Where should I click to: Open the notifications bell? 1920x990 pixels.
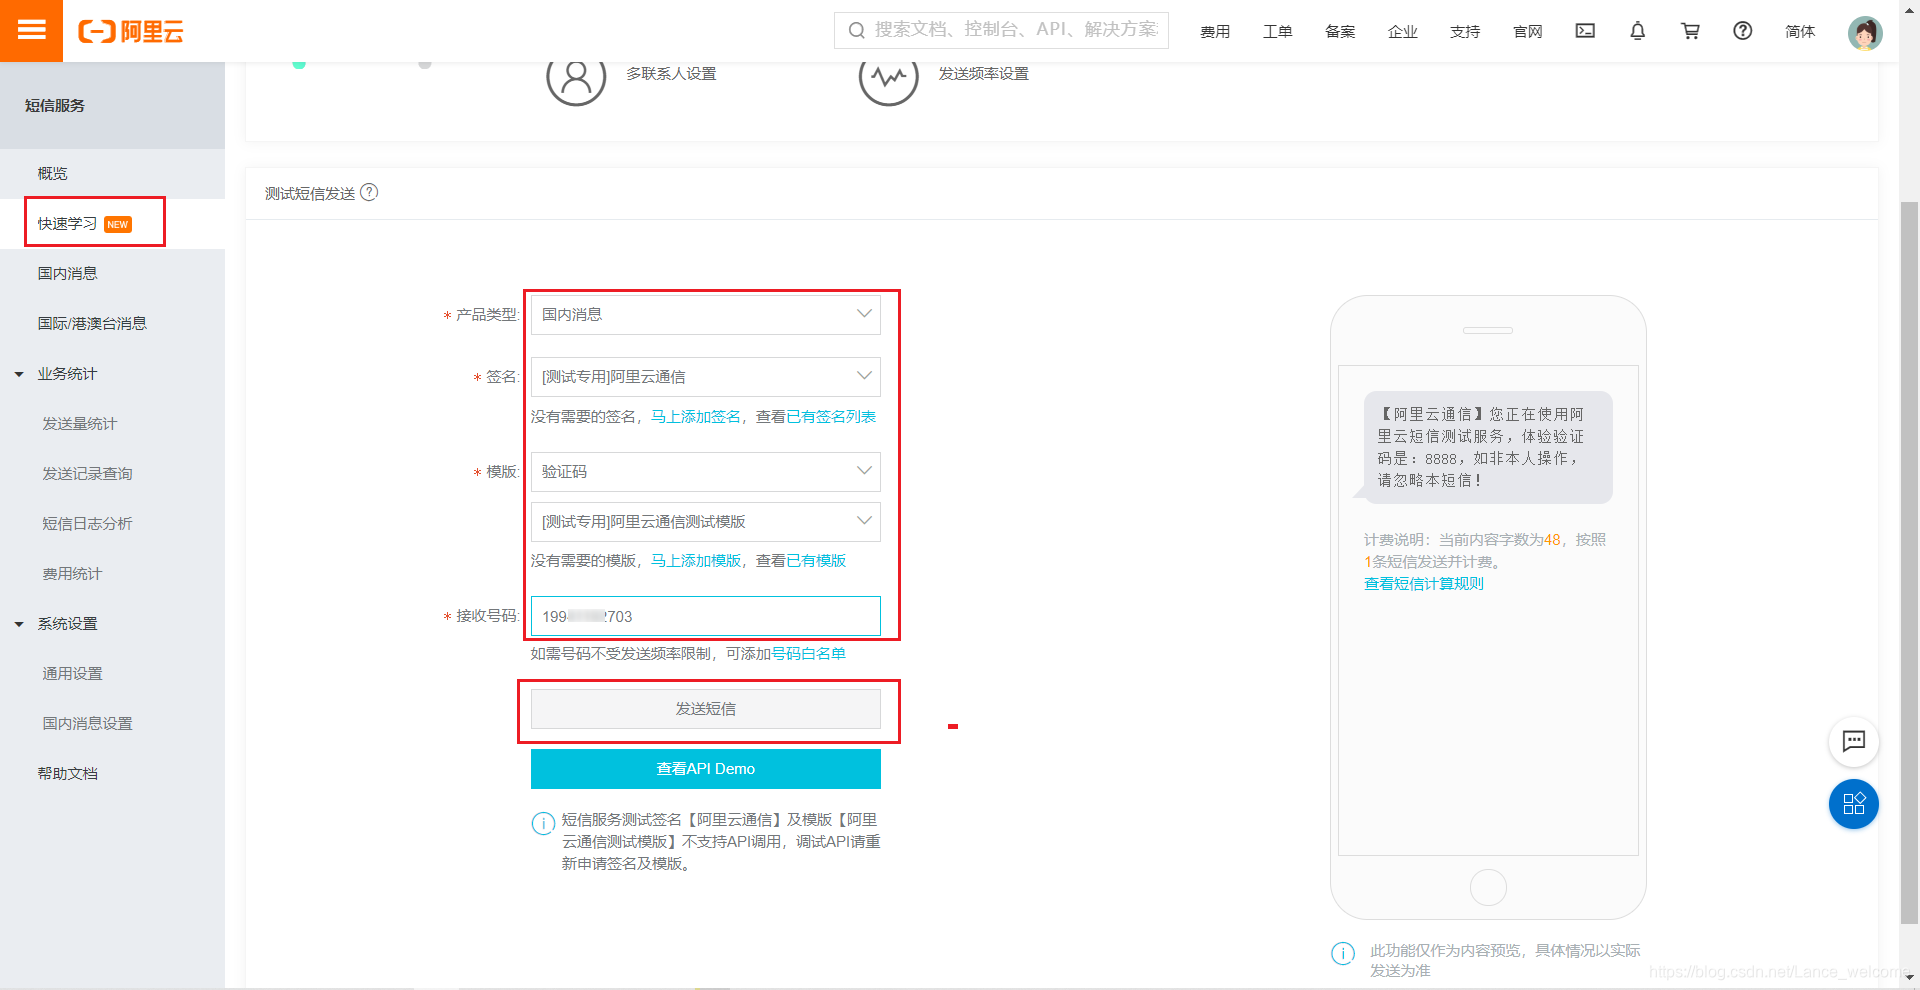(1637, 31)
